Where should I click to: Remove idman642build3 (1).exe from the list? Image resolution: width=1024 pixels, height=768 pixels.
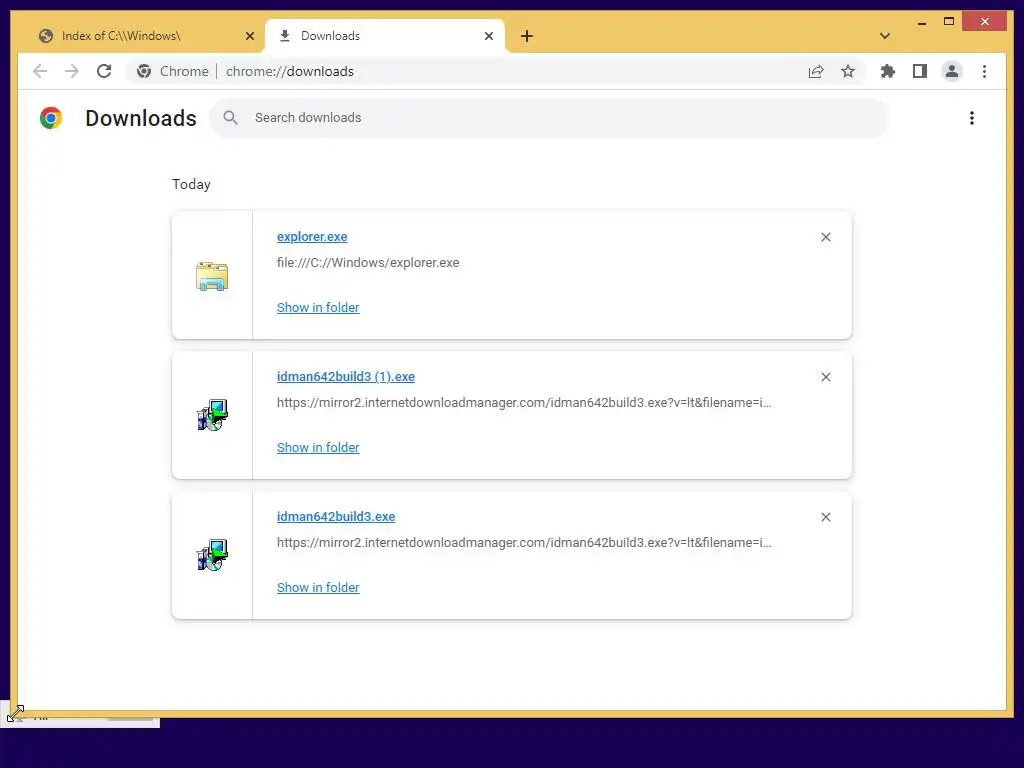[825, 377]
